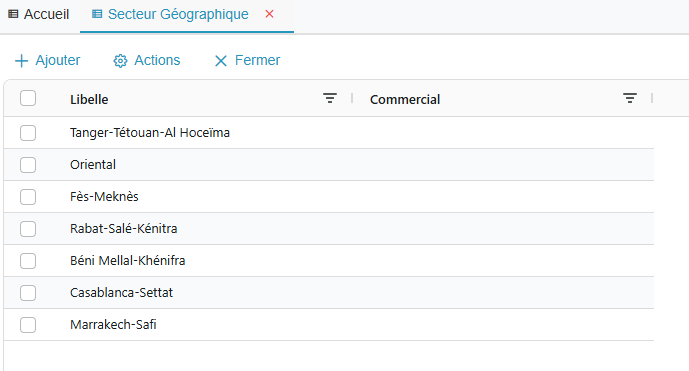Viewport: 689px width, 371px height.
Task: Select the Fès-Meknès cell text
Action: [104, 196]
